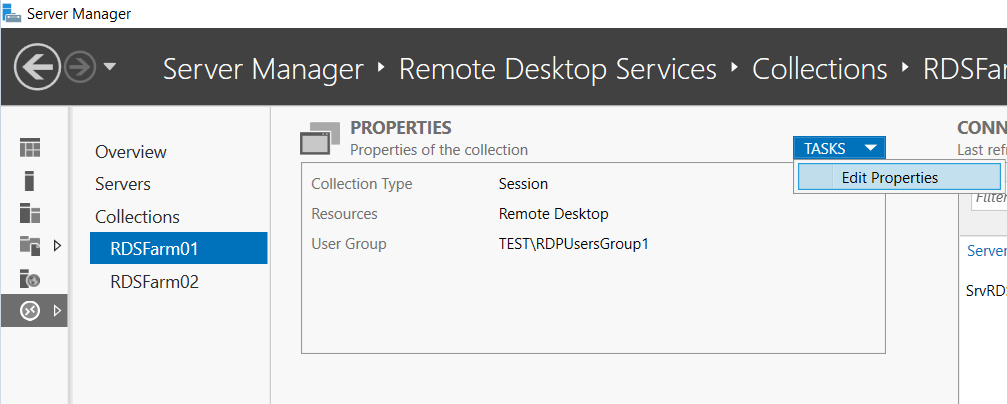This screenshot has height=404, width=1007.
Task: Click the Back navigation arrow
Action: 37,66
